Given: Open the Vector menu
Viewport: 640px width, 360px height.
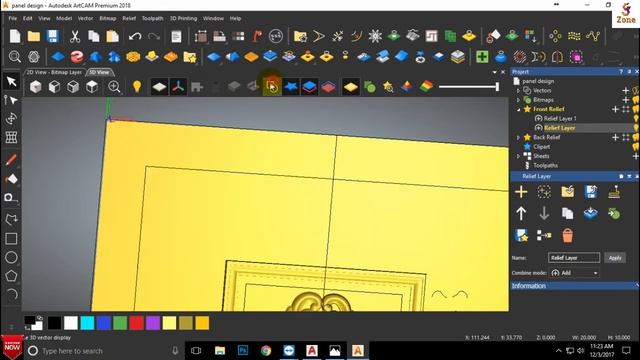Looking at the screenshot, I should [x=85, y=18].
